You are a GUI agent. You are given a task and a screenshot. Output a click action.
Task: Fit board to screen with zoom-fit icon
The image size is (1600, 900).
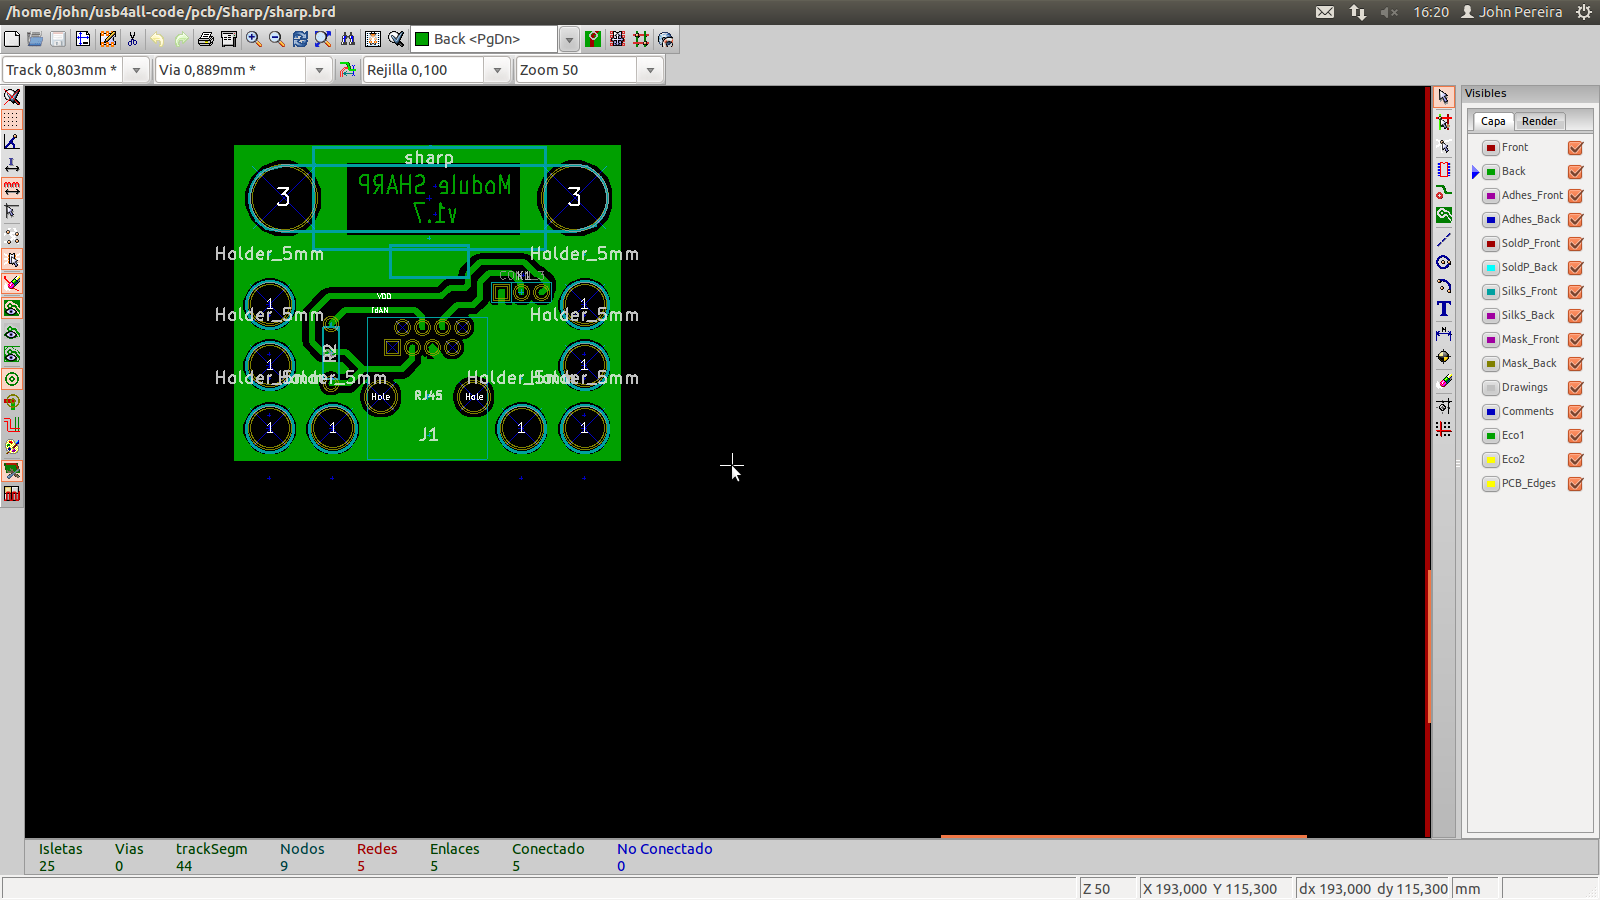323,39
